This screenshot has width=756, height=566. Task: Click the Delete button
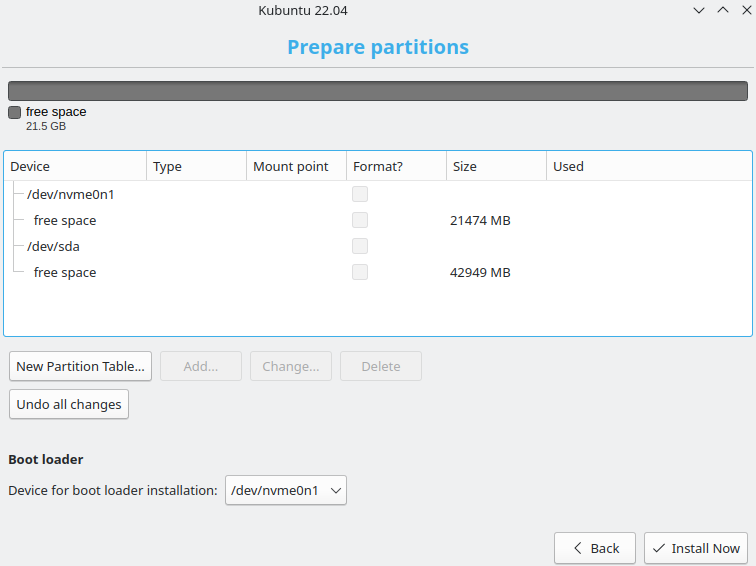point(381,366)
